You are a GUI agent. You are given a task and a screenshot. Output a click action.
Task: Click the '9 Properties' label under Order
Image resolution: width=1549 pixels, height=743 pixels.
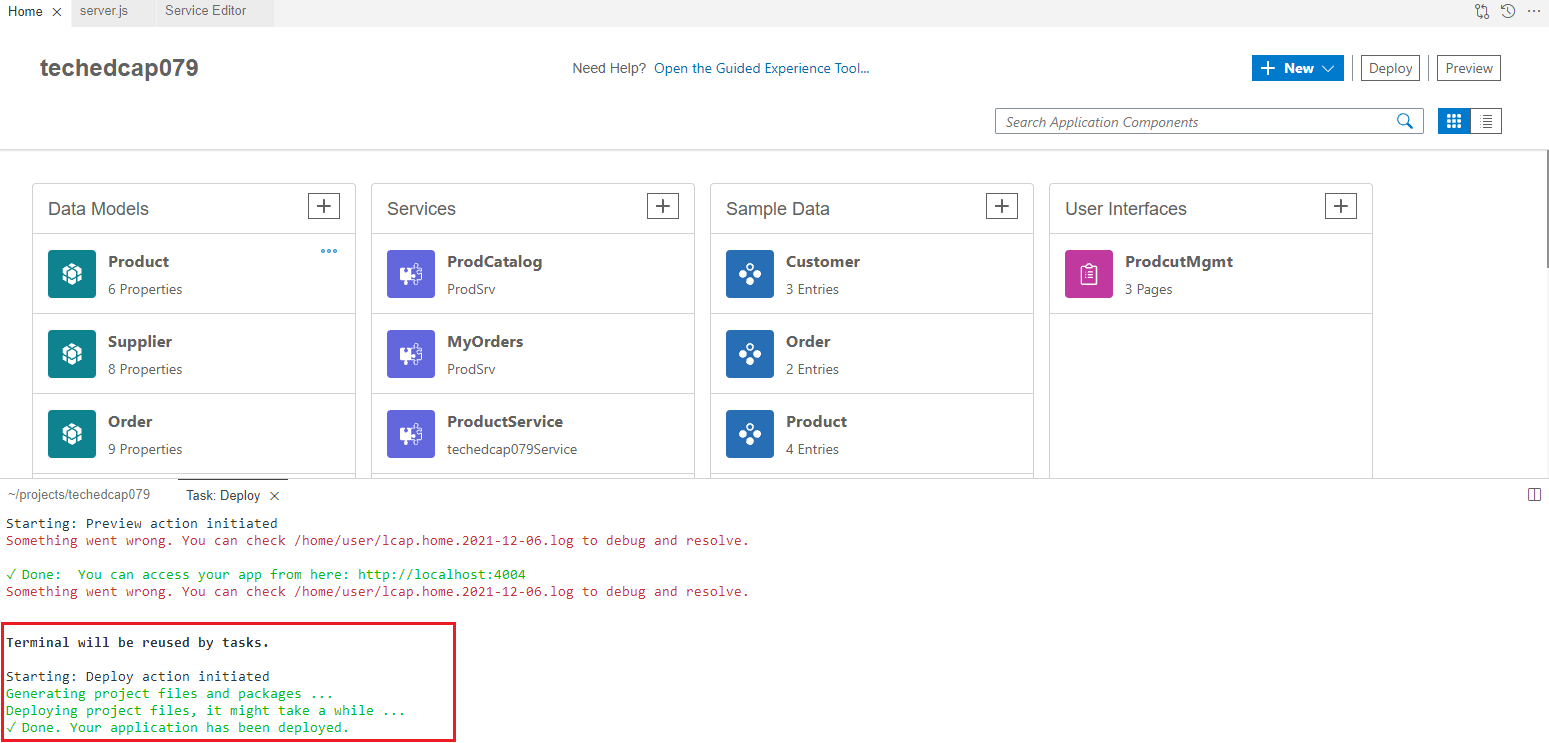[x=145, y=449]
